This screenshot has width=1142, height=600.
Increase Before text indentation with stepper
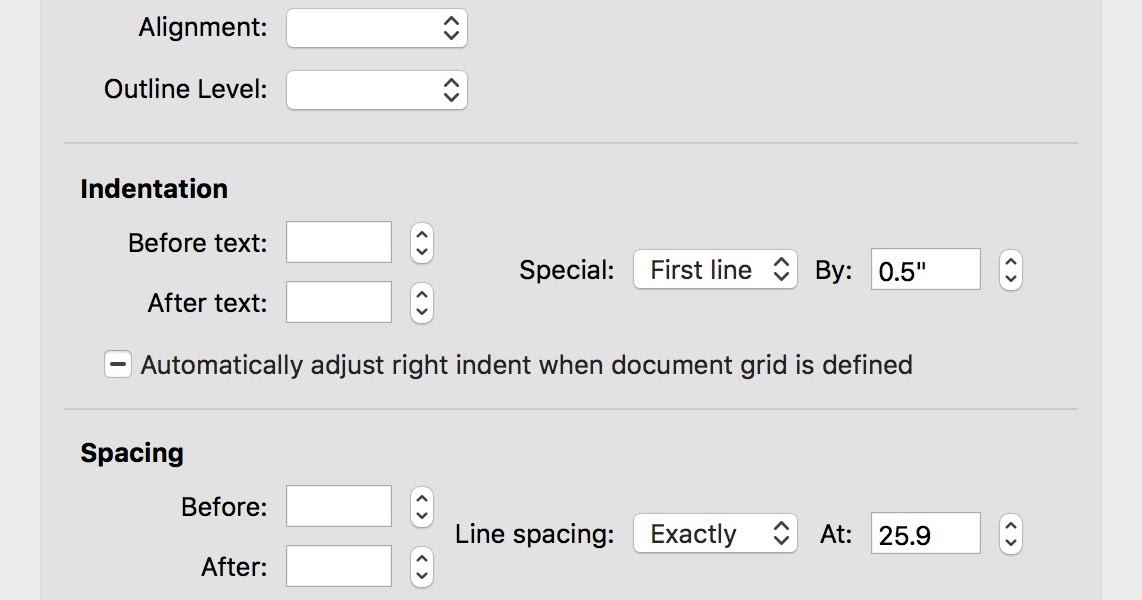(421, 235)
